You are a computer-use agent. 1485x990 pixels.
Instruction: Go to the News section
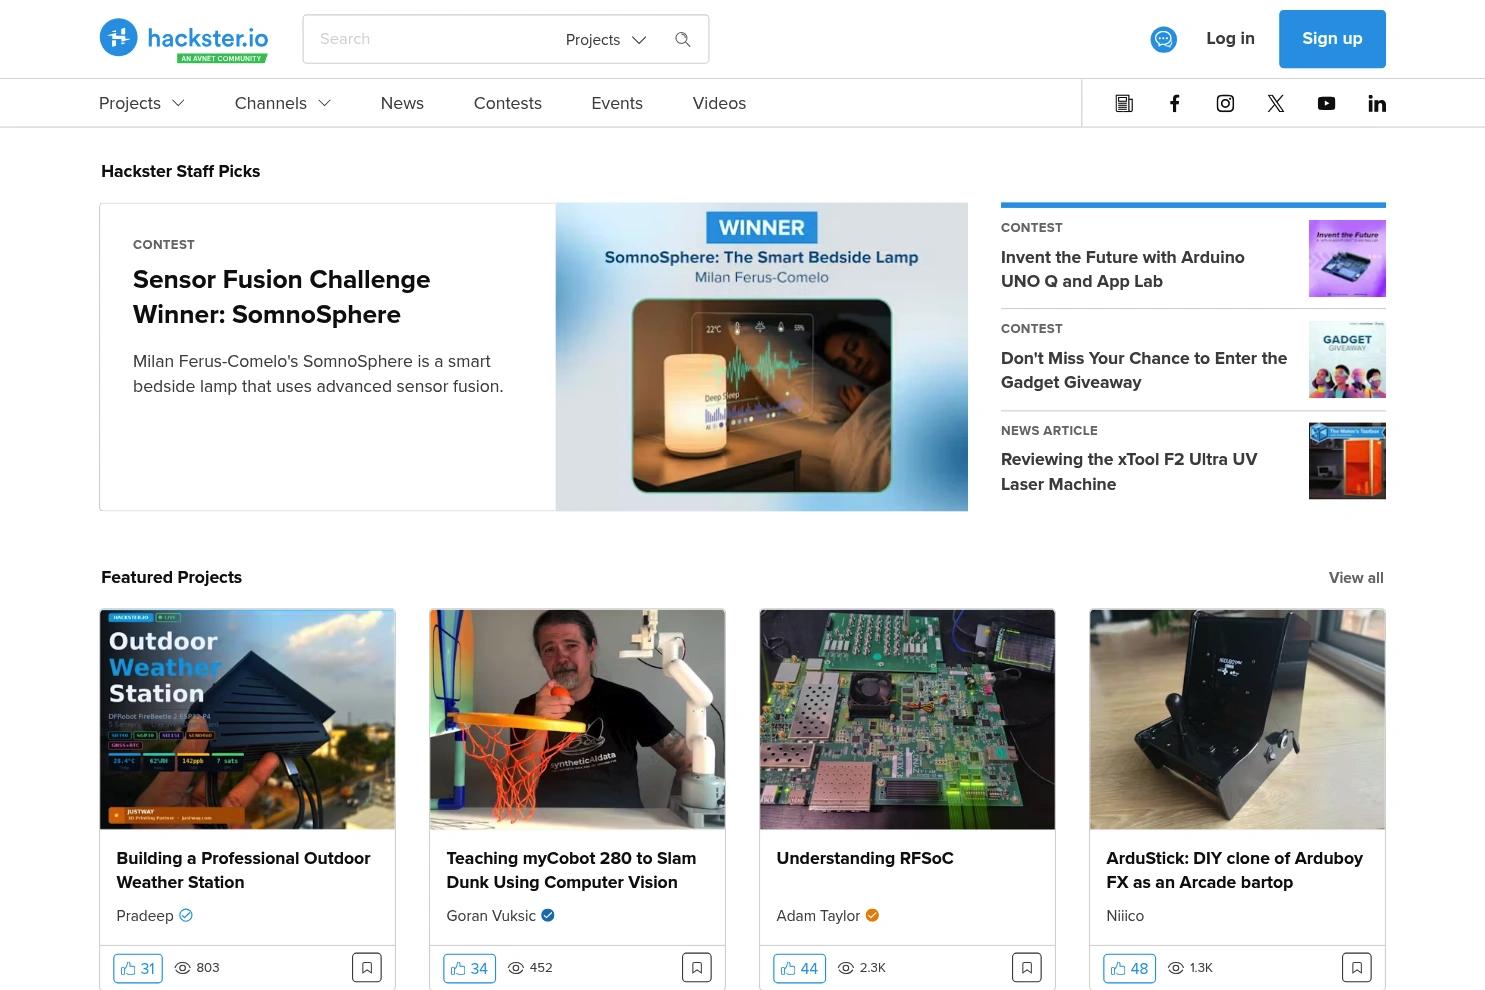[402, 103]
